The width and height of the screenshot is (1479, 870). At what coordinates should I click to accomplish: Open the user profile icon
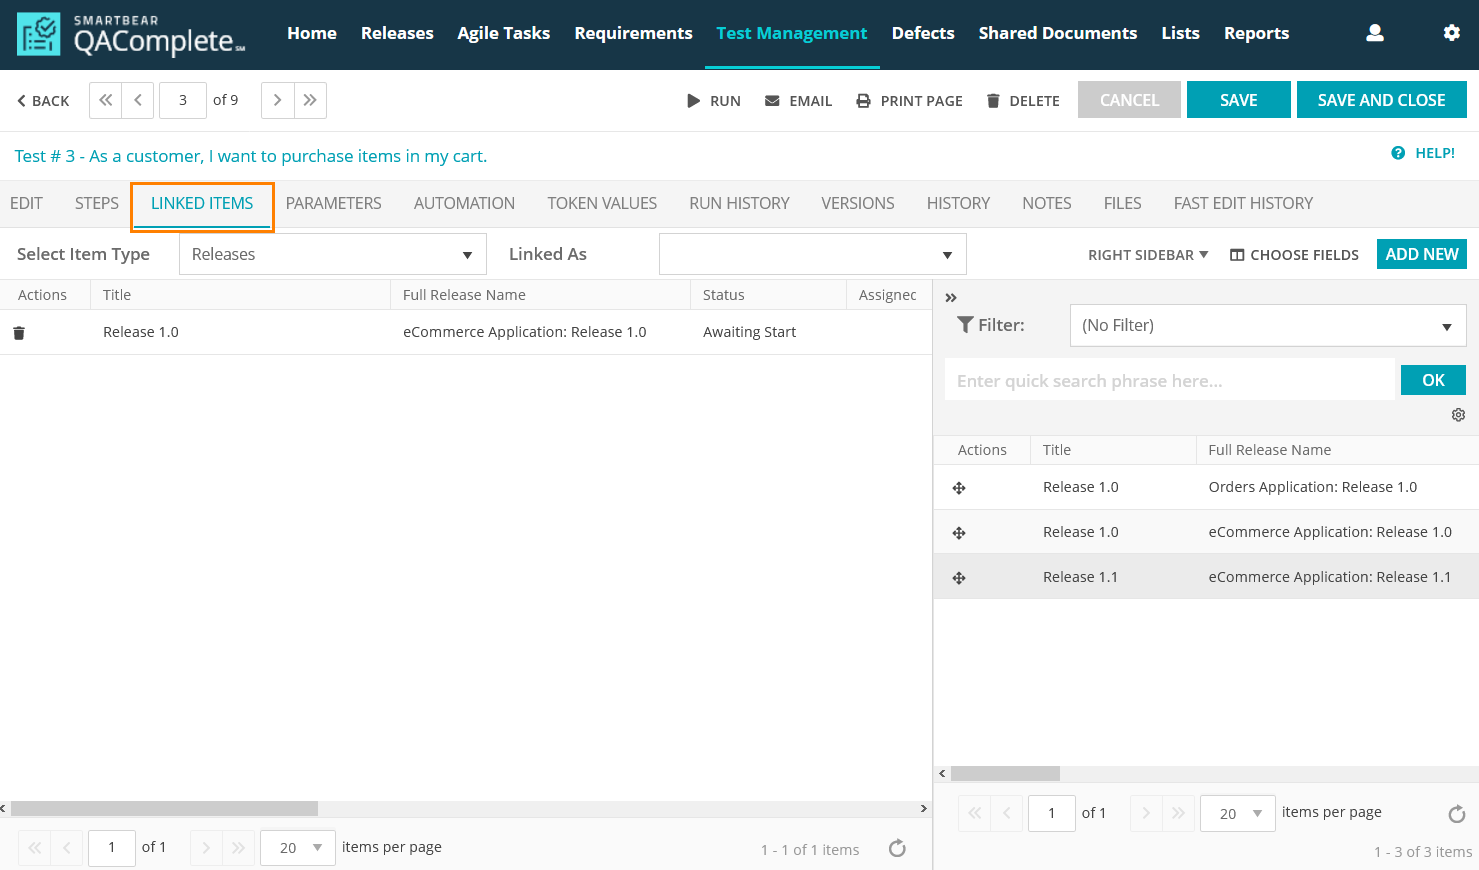[1375, 33]
